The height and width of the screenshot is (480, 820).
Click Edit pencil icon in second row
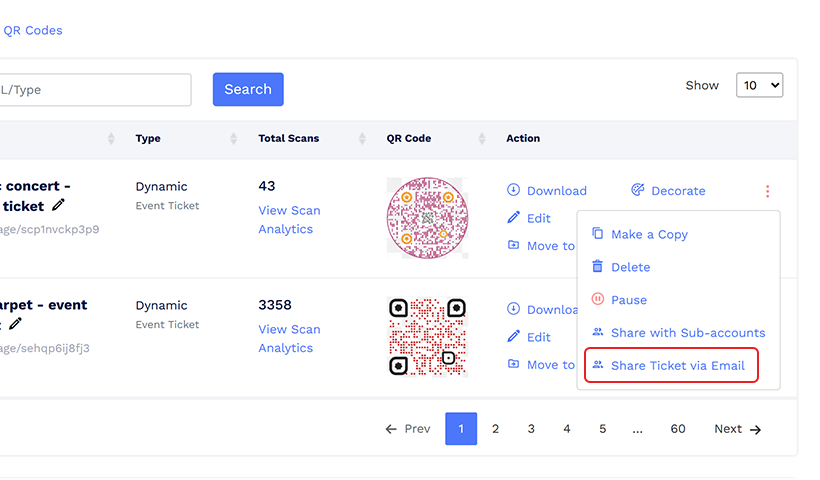pyautogui.click(x=514, y=337)
